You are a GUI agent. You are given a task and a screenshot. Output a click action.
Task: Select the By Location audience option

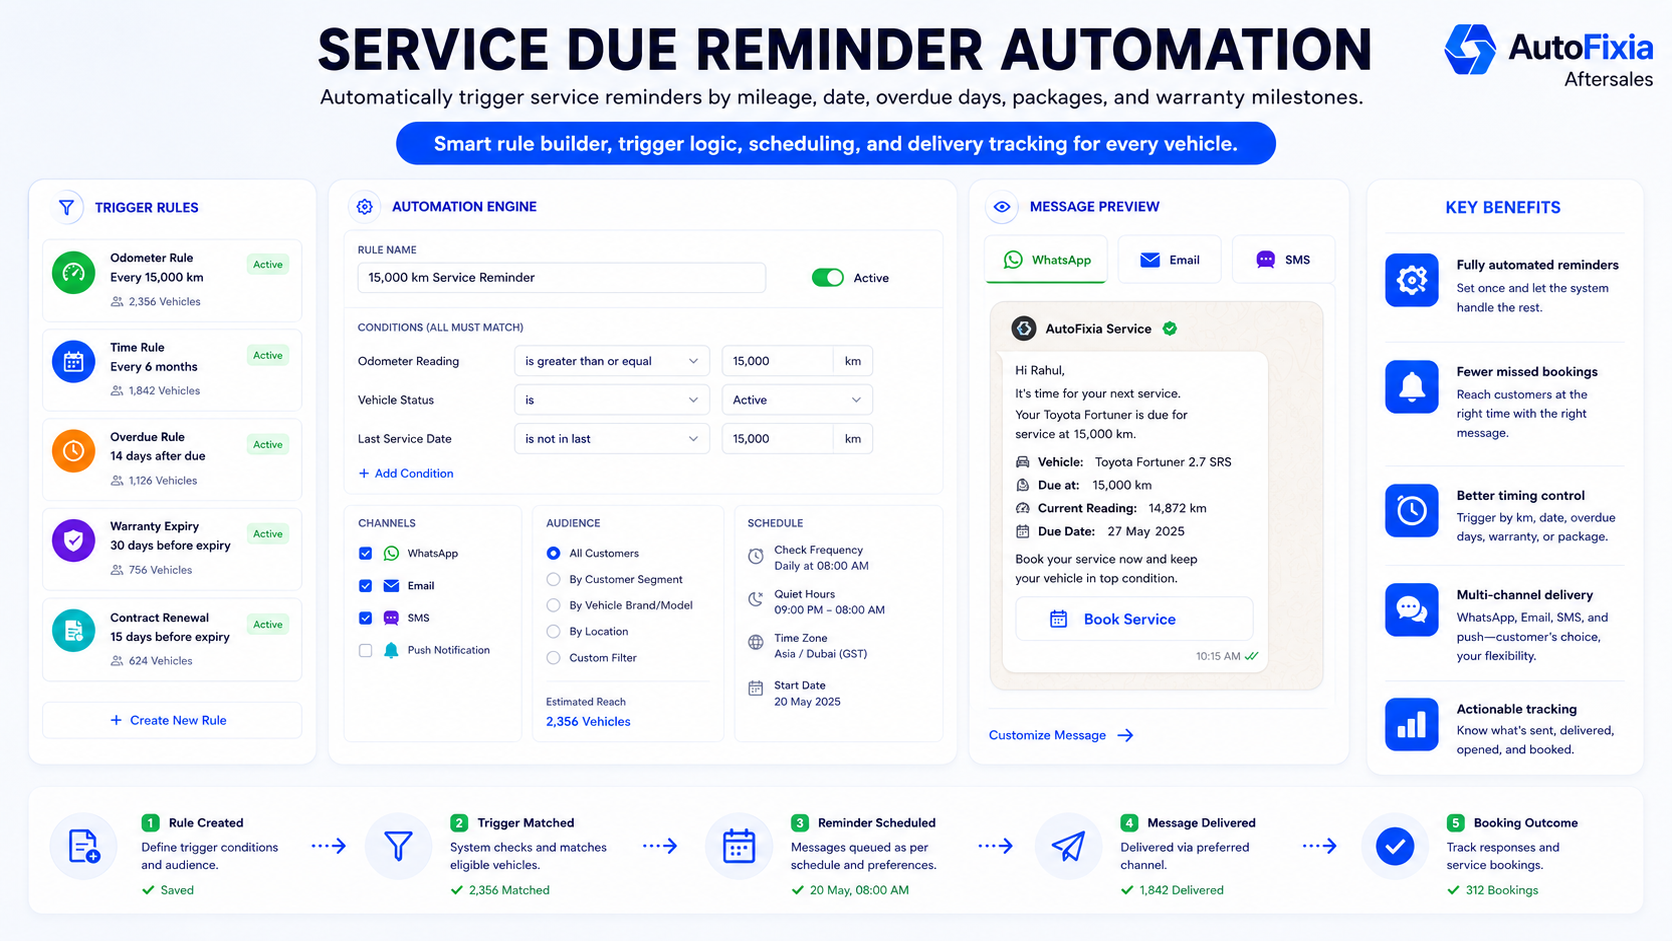click(553, 631)
